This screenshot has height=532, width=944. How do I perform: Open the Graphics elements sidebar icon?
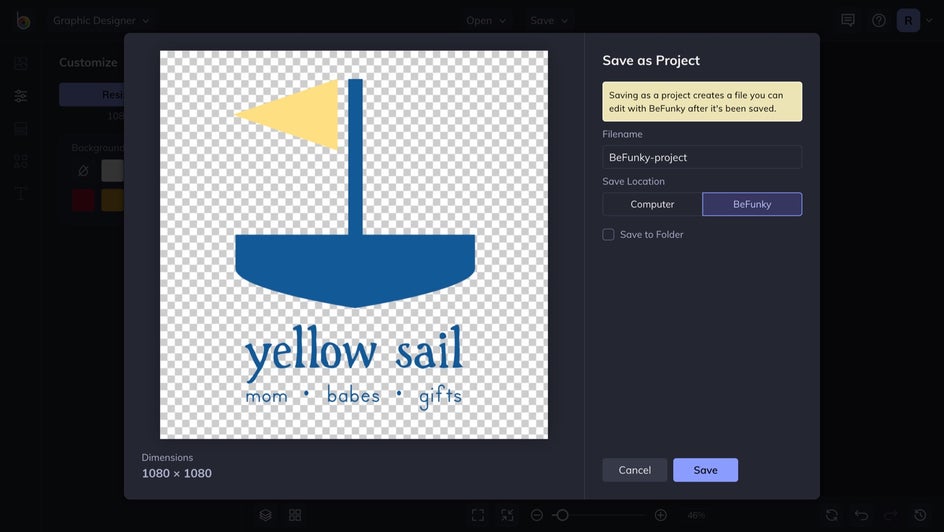click(21, 161)
